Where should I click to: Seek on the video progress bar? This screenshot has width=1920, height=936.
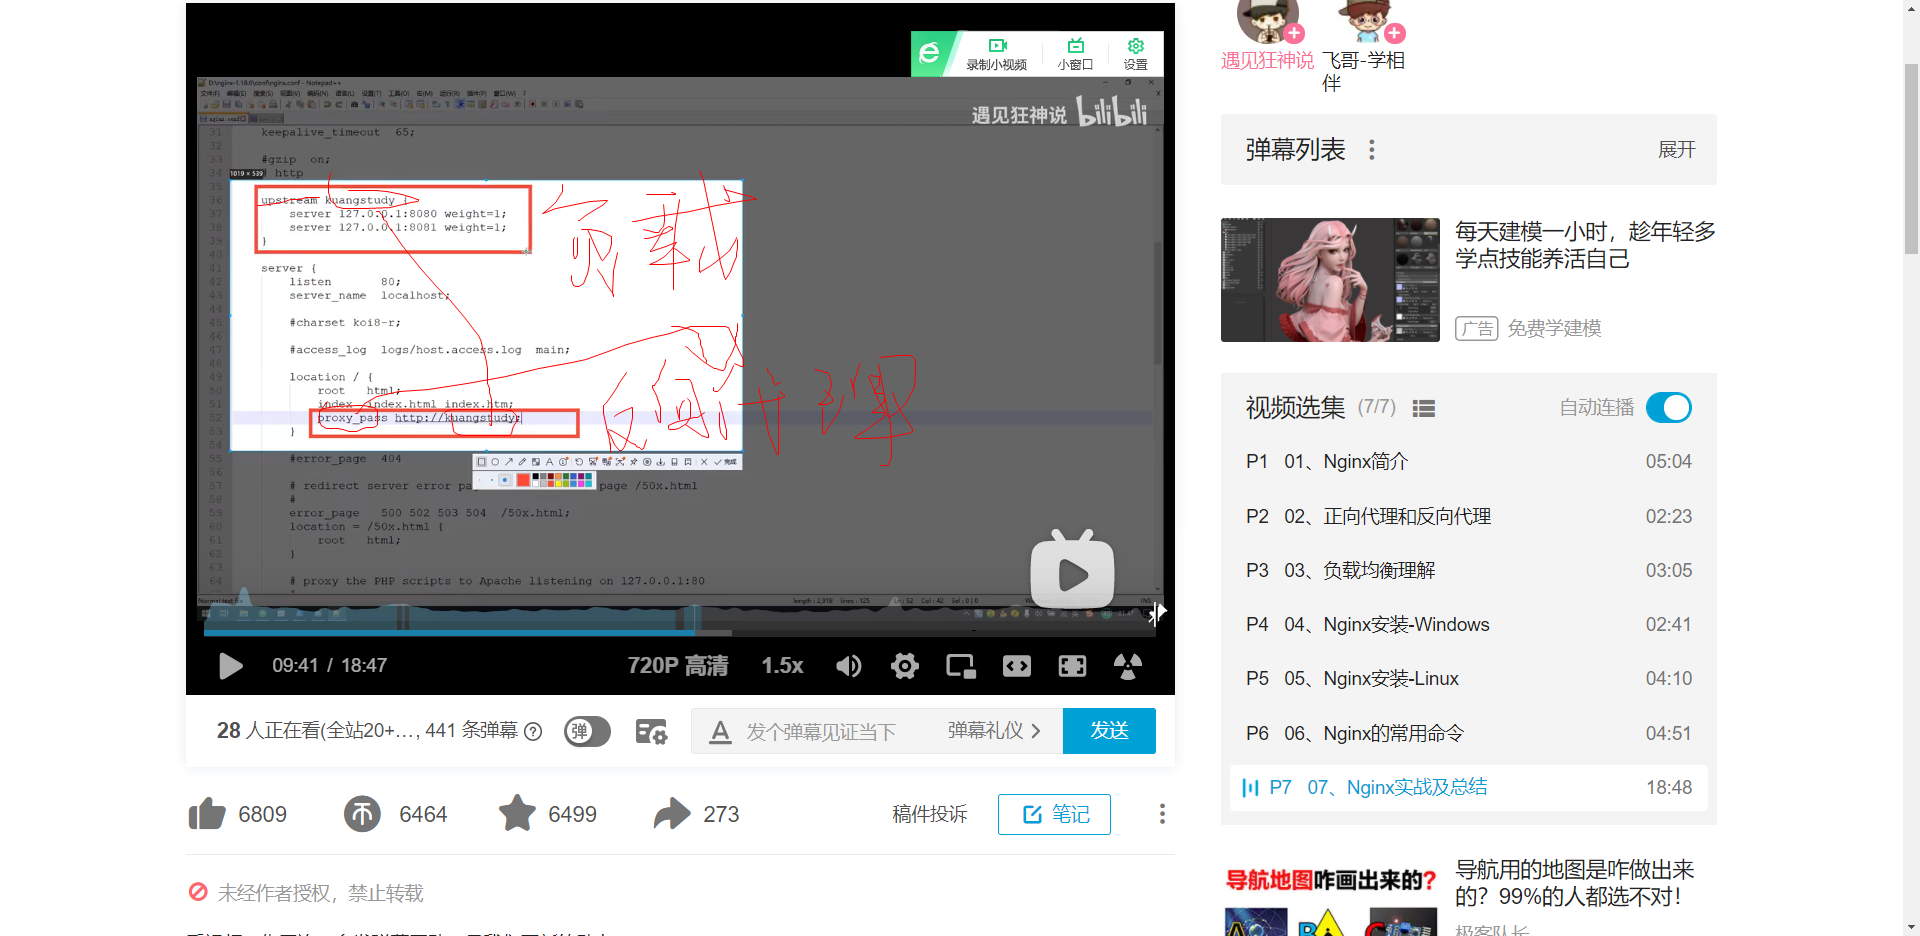[x=680, y=632]
